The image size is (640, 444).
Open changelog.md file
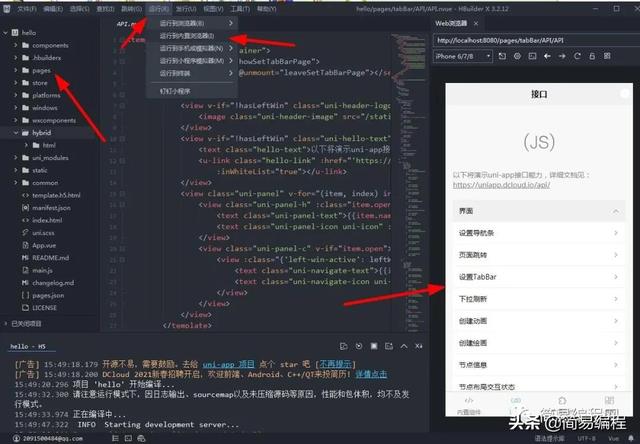(x=53, y=283)
